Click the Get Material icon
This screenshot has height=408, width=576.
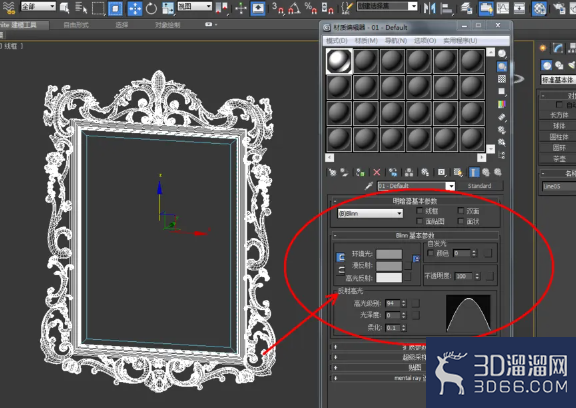[x=332, y=172]
